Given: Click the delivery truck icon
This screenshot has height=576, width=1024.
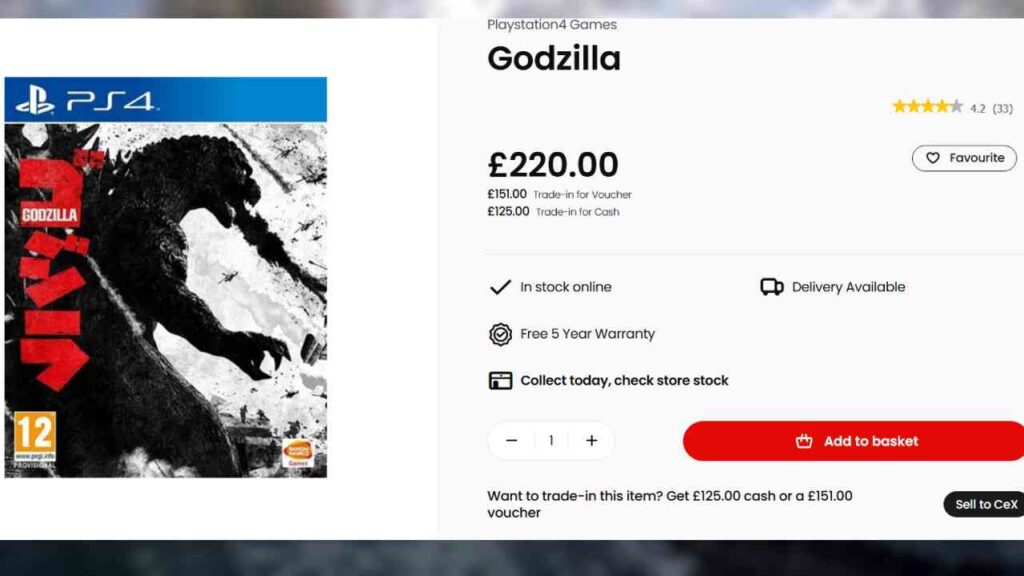Looking at the screenshot, I should (771, 287).
